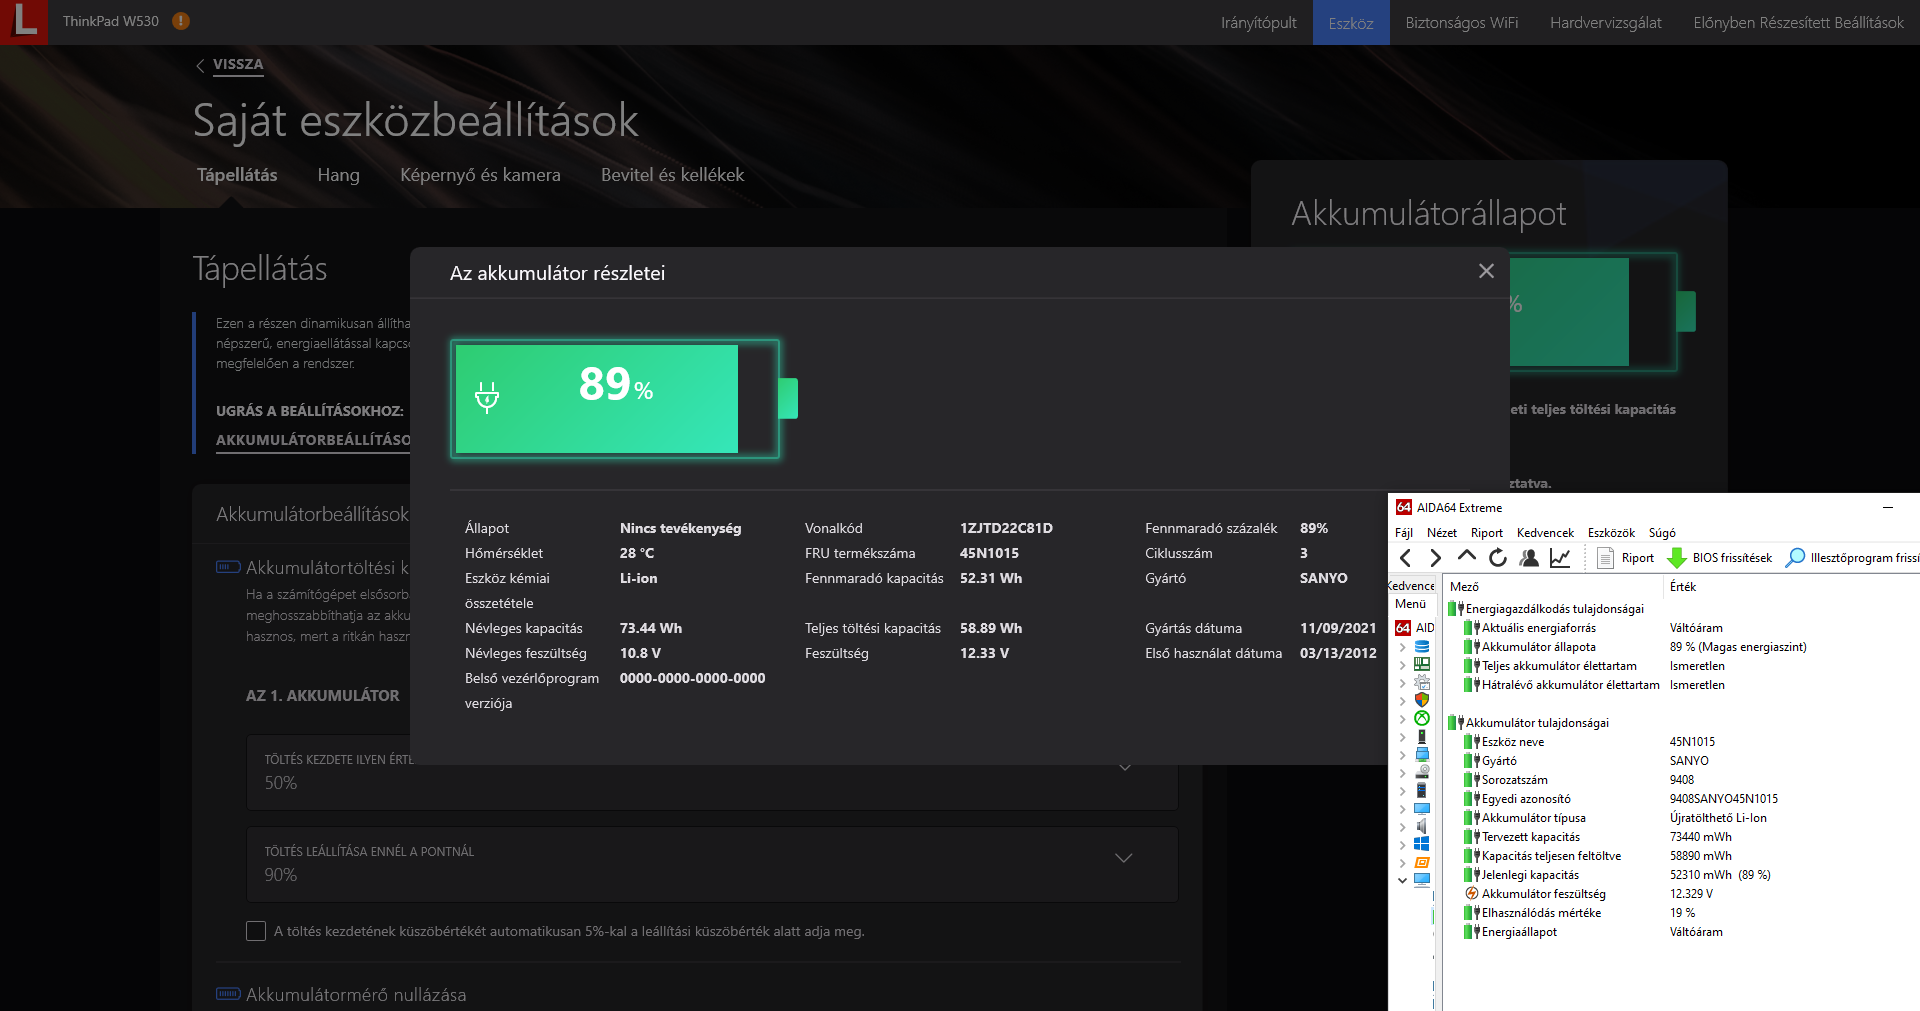Screen dimensions: 1920x1011
Task: Minimize the AIDA64 Extreme window
Action: click(1888, 508)
